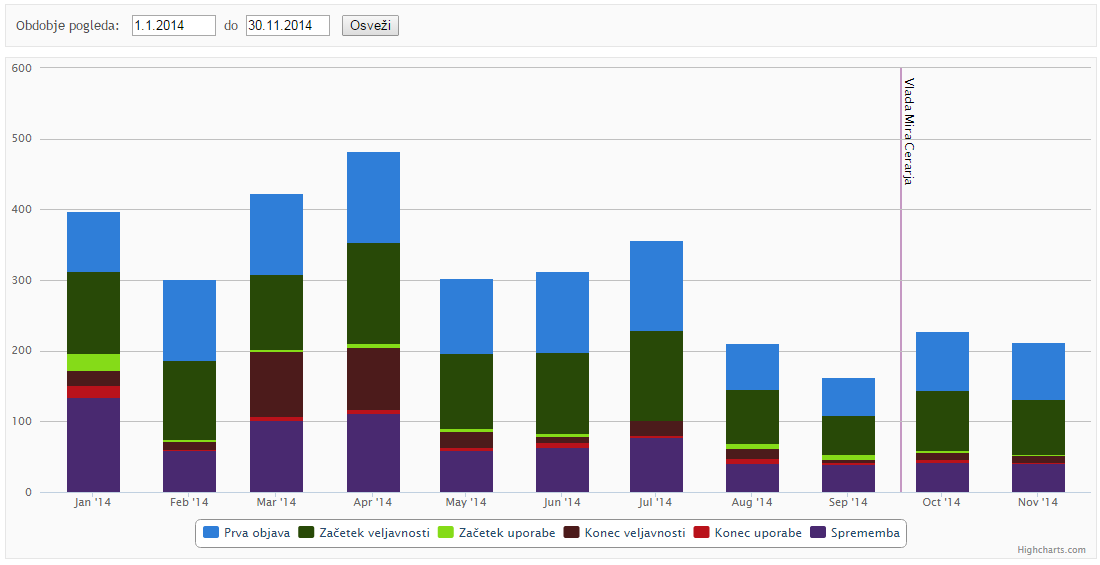The height and width of the screenshot is (565, 1100).
Task: Click the blue Prva objava legend swatch
Action: (211, 533)
